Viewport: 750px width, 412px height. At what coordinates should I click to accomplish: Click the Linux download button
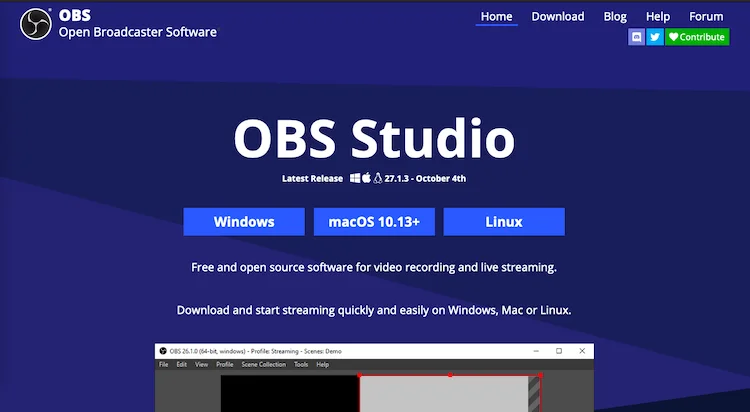coord(504,222)
